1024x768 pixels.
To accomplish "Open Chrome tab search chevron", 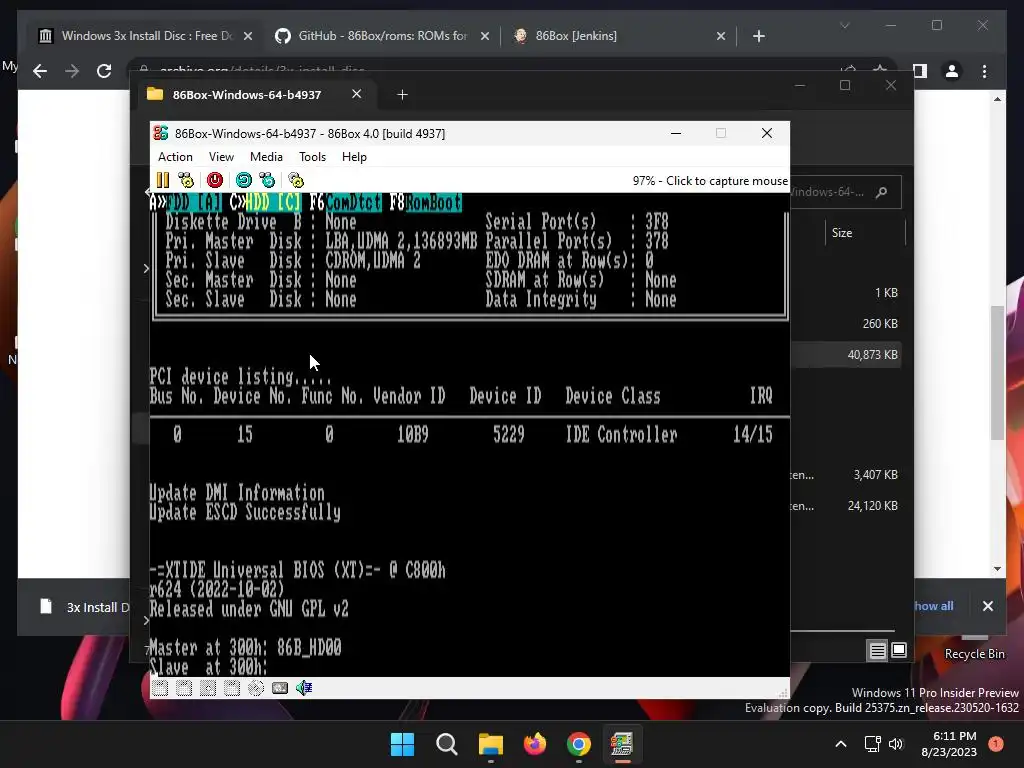I will point(844,25).
